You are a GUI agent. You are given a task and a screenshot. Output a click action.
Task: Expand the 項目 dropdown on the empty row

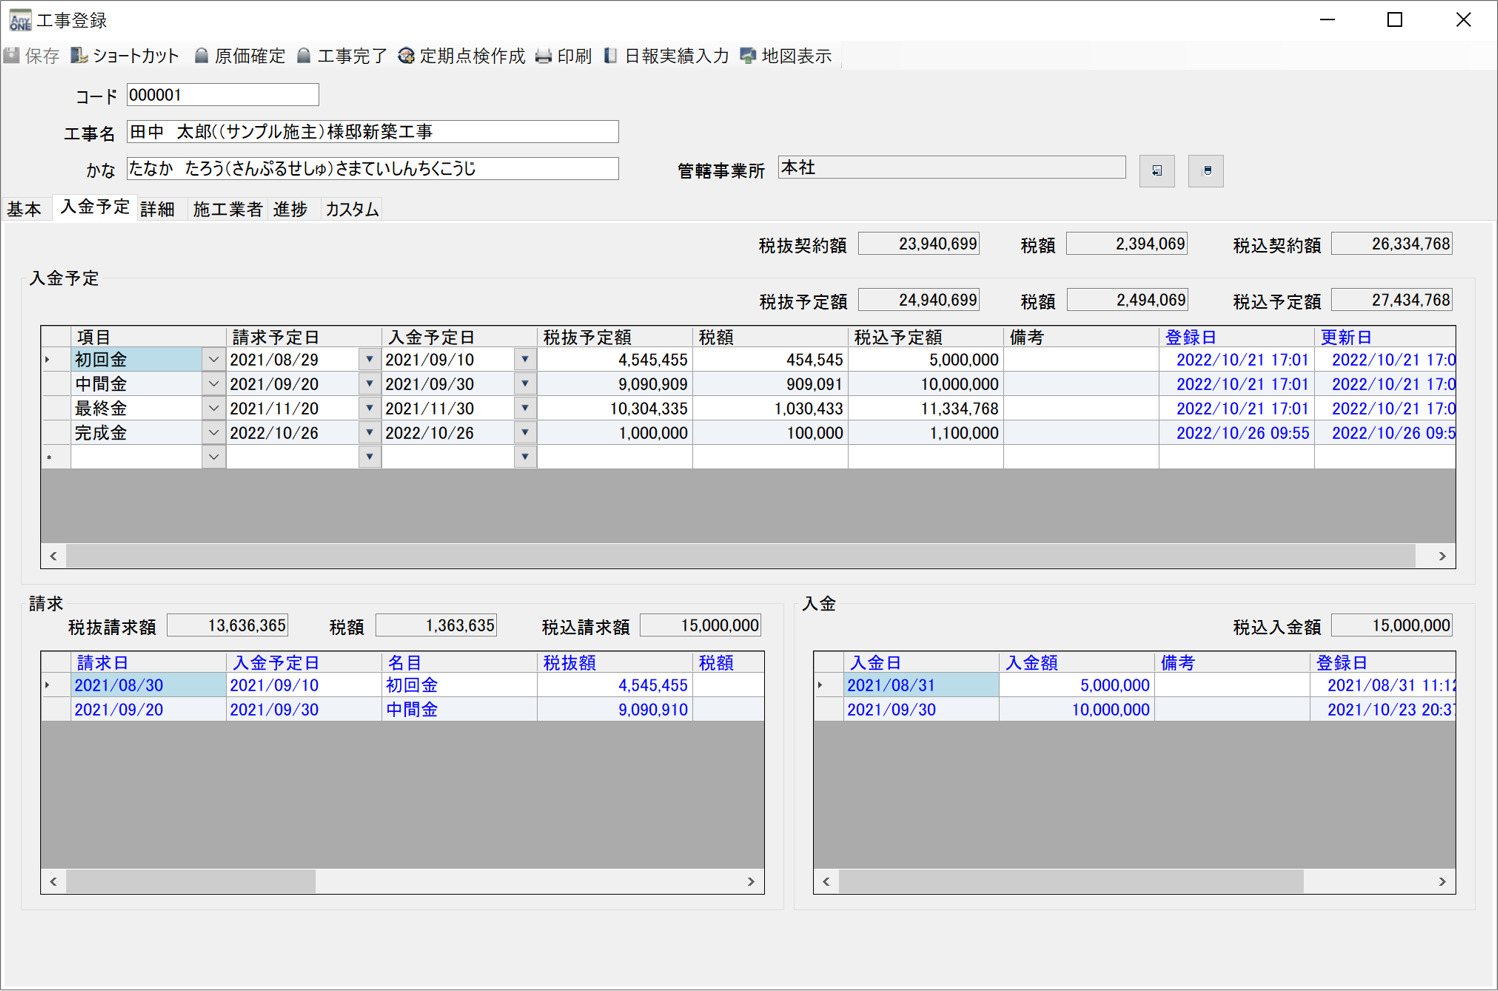[x=213, y=456]
